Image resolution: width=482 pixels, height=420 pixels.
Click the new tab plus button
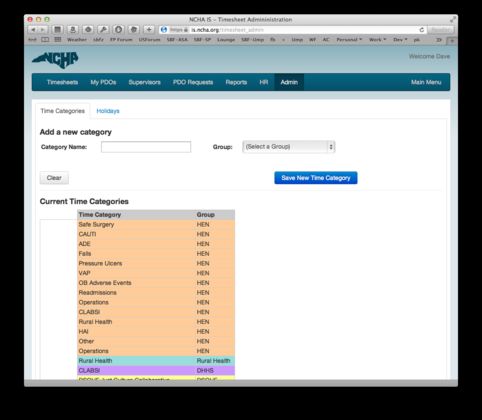tap(452, 40)
